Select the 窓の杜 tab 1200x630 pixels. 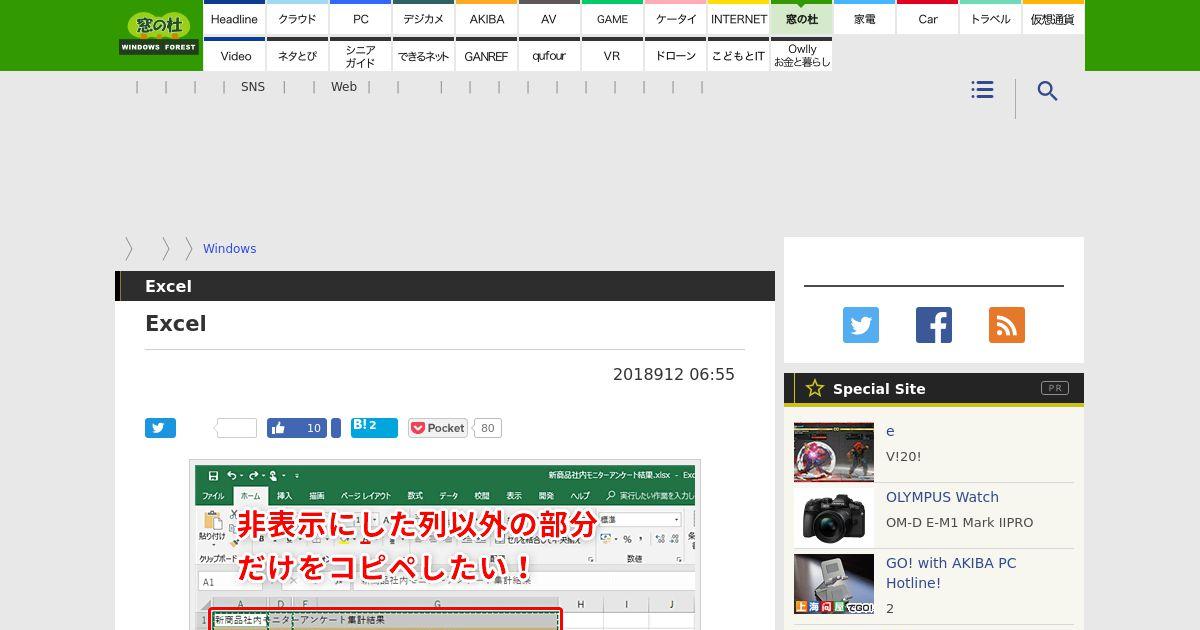click(x=801, y=18)
